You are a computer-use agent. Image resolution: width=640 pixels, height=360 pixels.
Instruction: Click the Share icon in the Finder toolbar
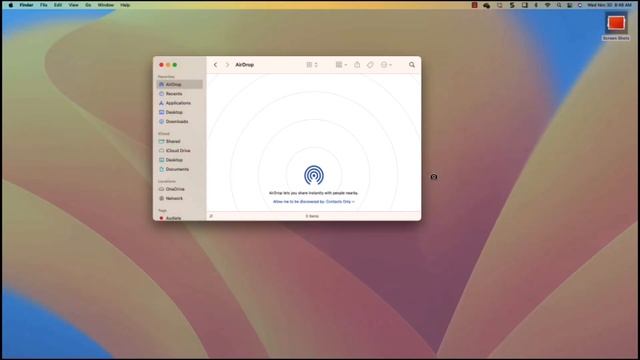pos(357,65)
